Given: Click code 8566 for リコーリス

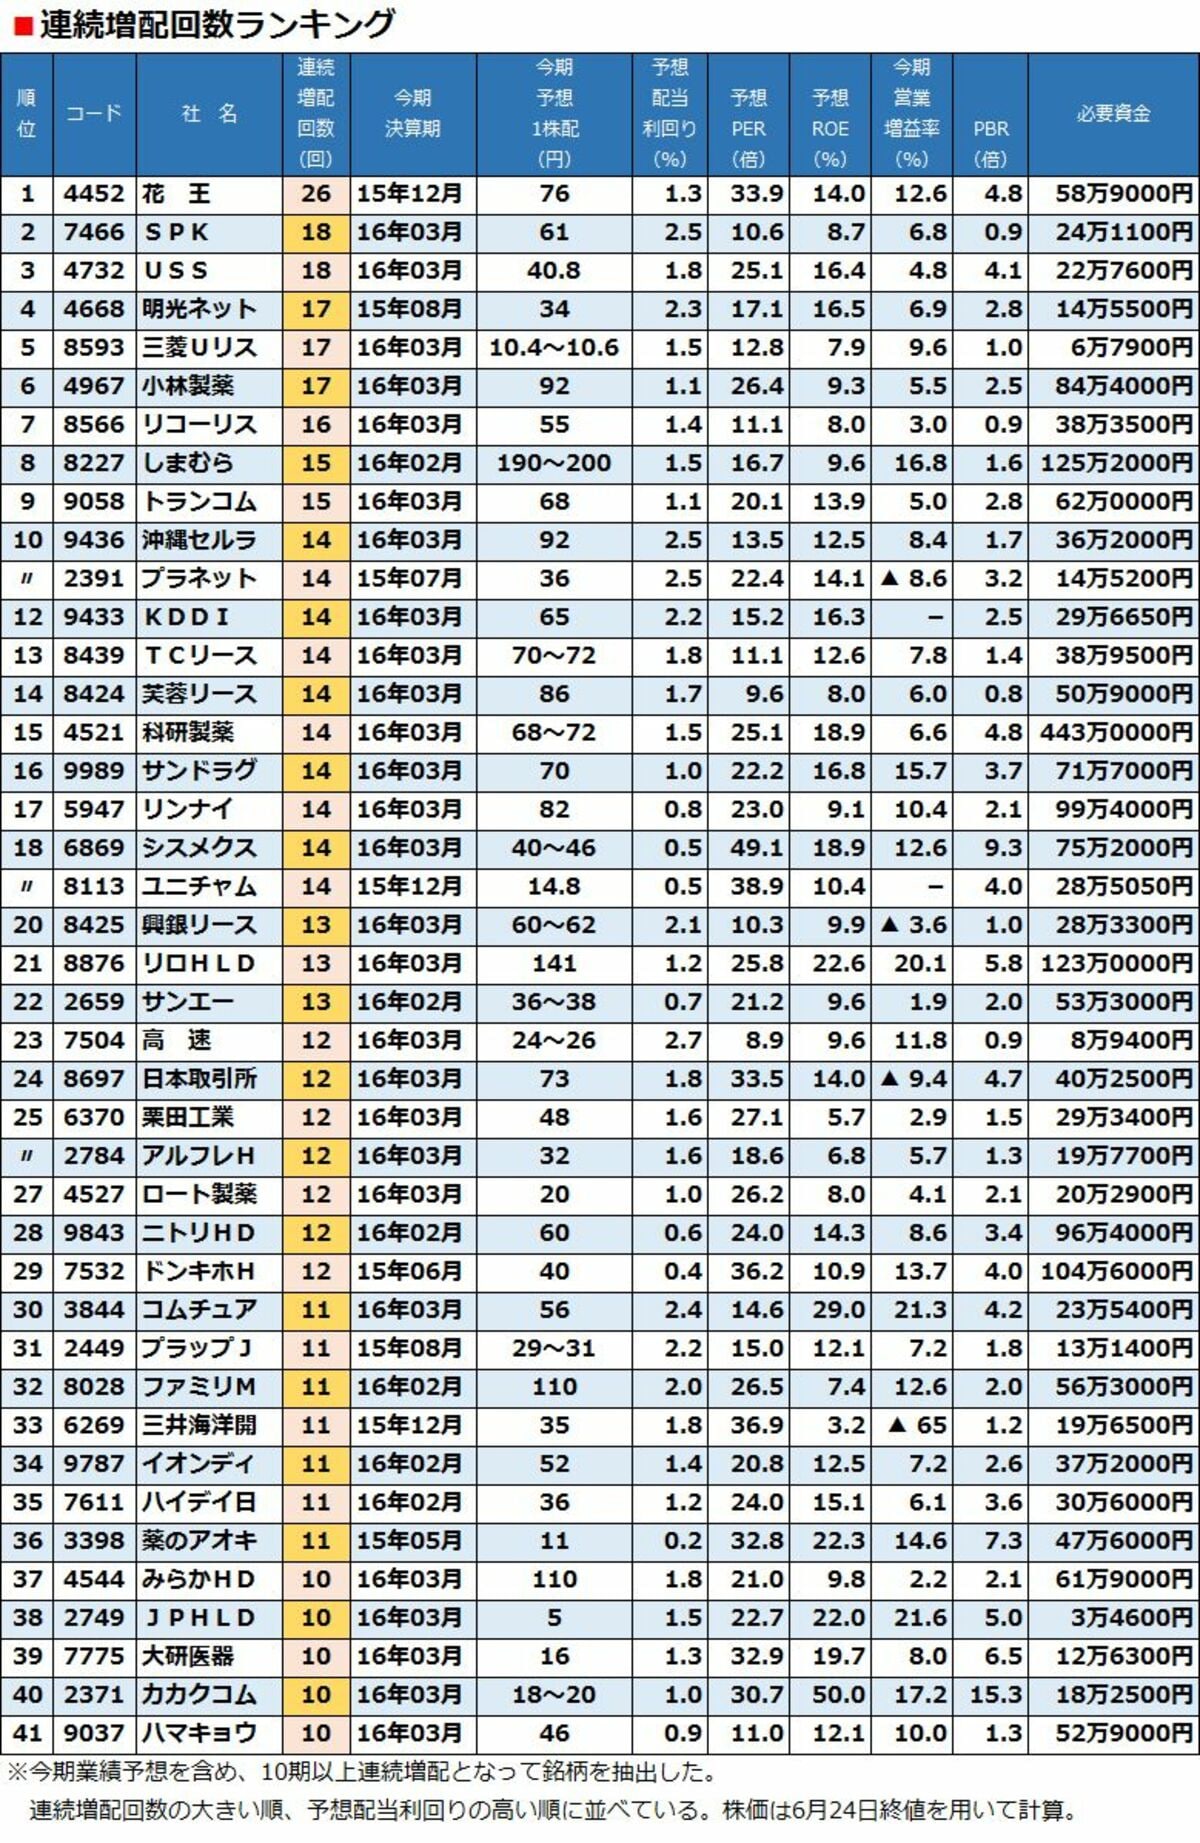Looking at the screenshot, I should coord(94,425).
